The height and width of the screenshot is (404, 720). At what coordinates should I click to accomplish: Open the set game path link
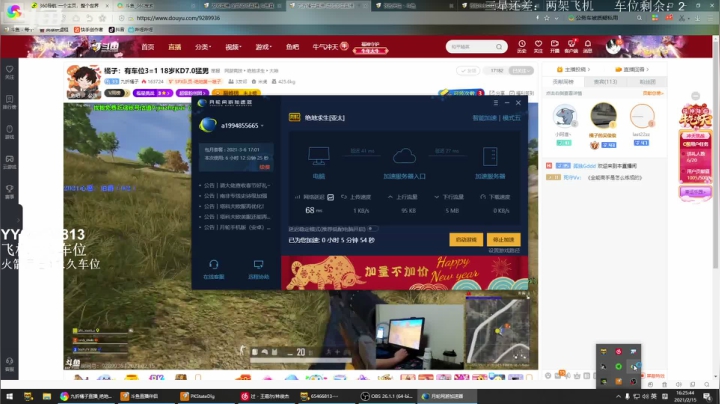click(x=504, y=251)
